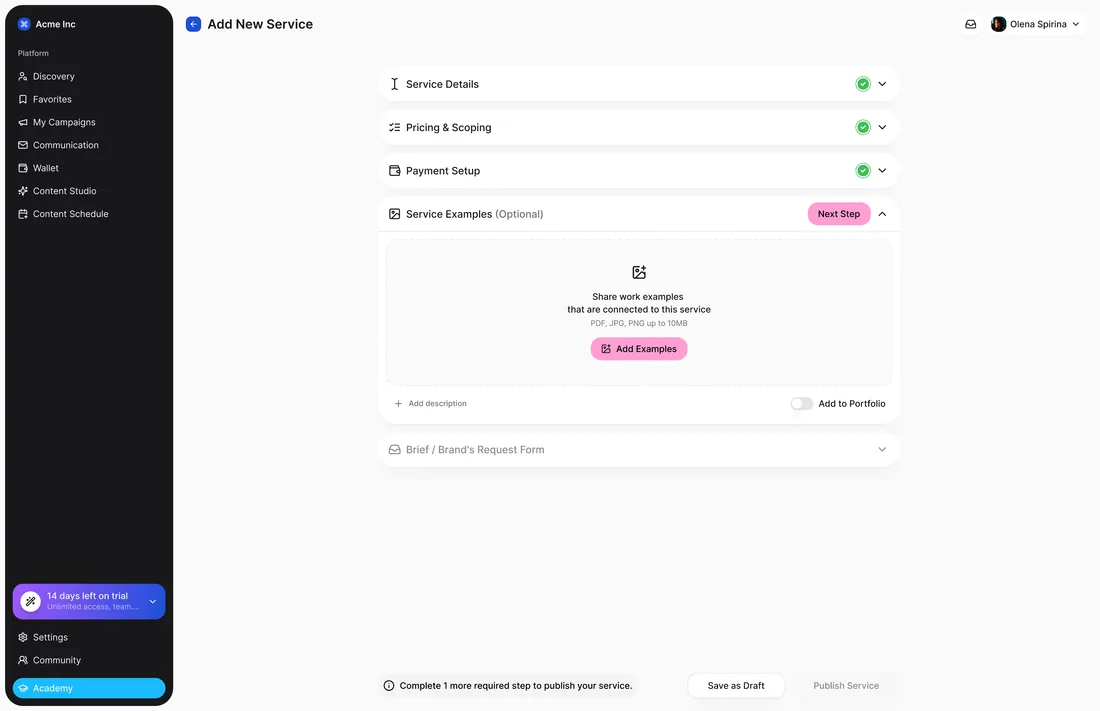Click the My Campaigns megaphone icon

(x=22, y=122)
